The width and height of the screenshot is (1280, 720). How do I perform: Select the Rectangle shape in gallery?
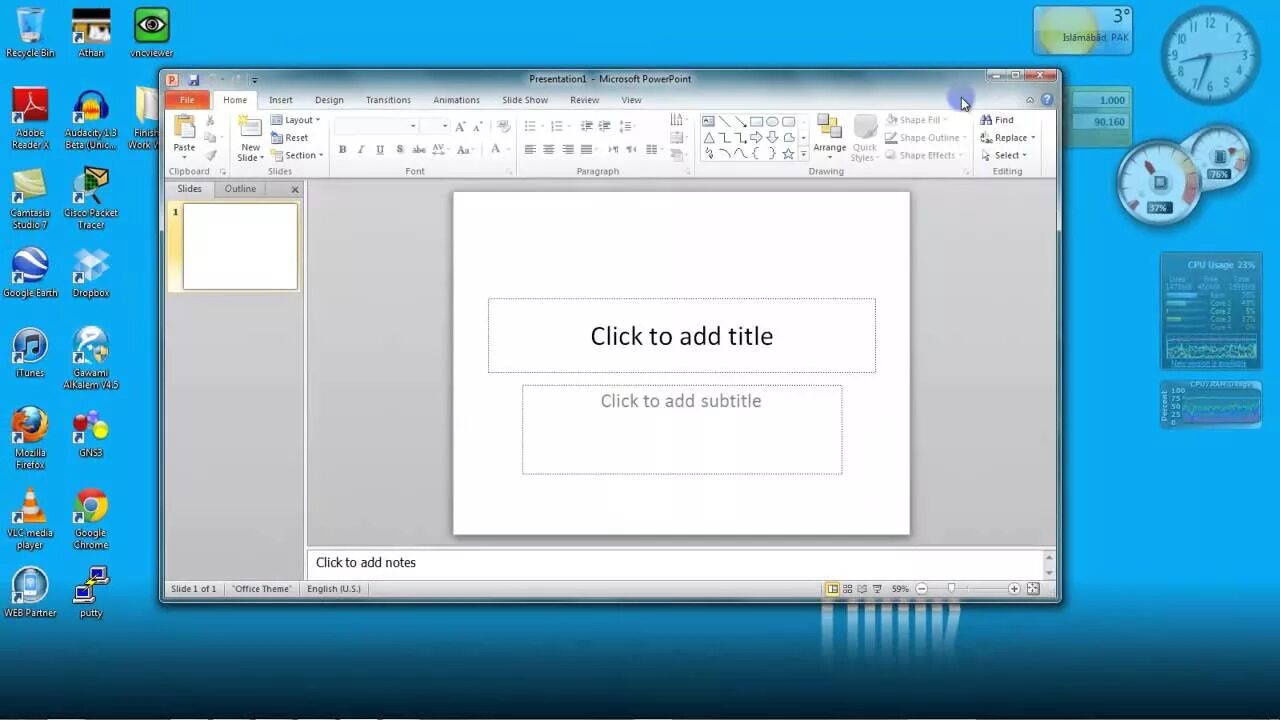[756, 121]
